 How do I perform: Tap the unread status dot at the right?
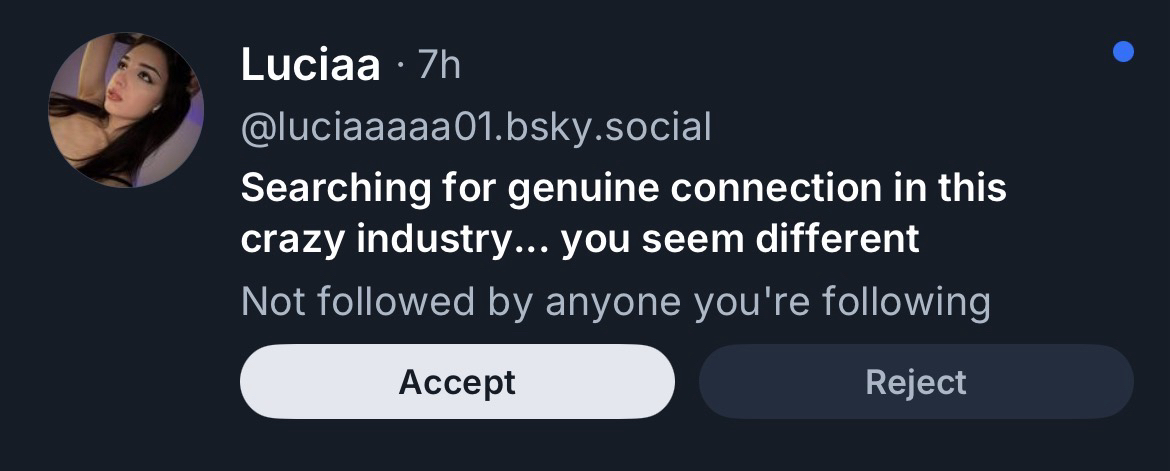click(x=1123, y=52)
